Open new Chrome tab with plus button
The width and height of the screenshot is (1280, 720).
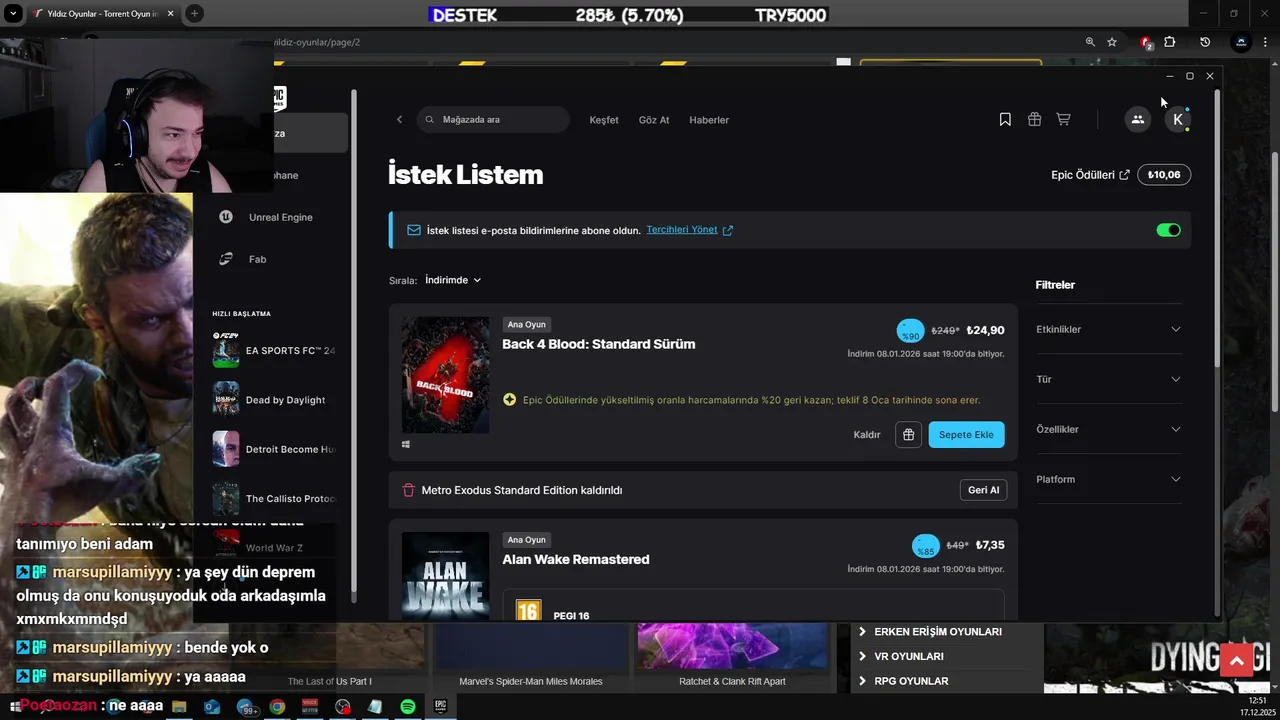(194, 14)
